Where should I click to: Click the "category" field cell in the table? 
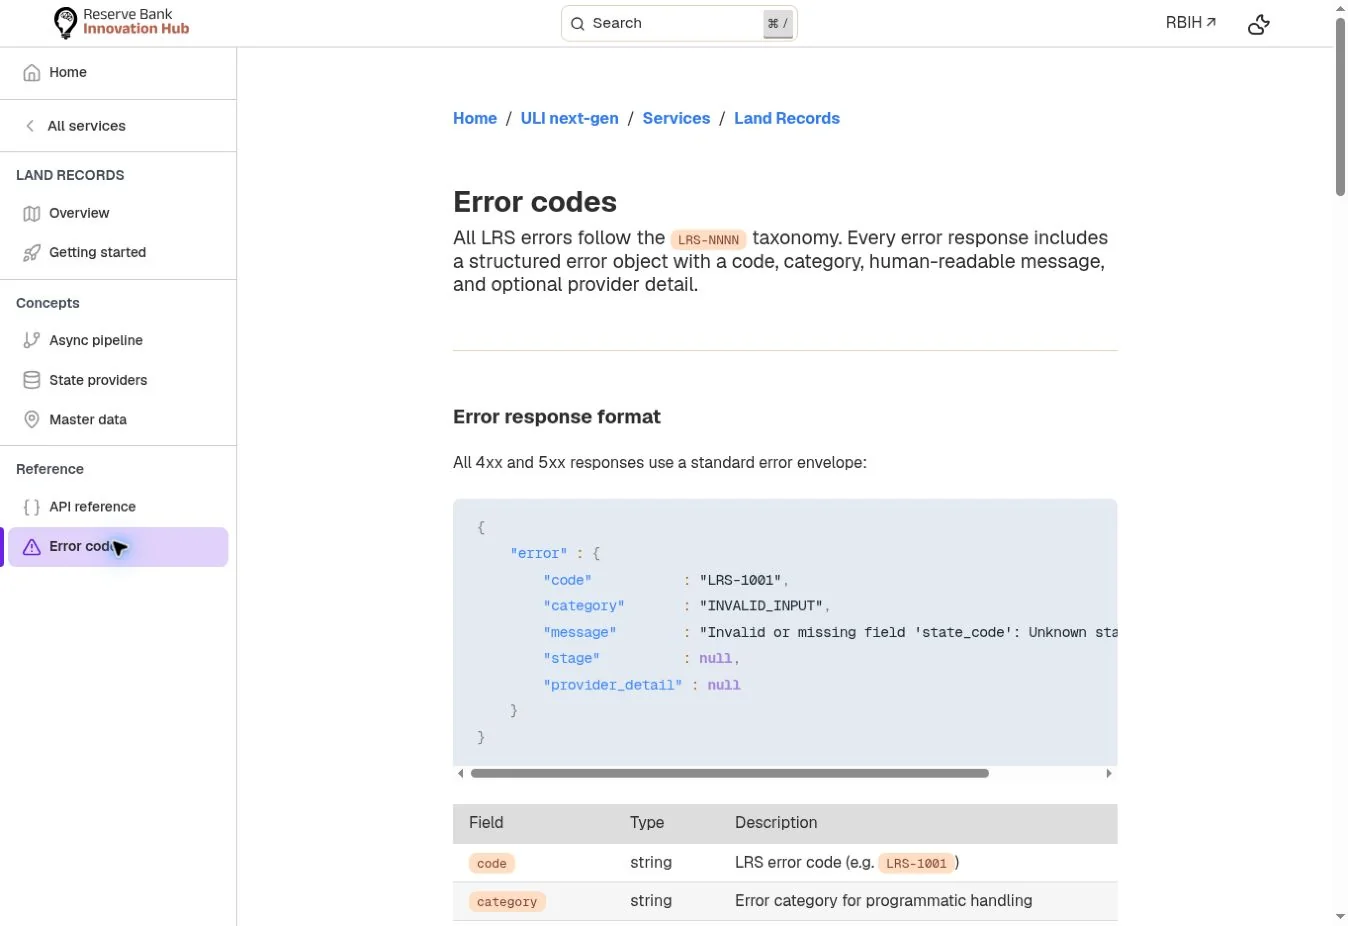pyautogui.click(x=507, y=902)
